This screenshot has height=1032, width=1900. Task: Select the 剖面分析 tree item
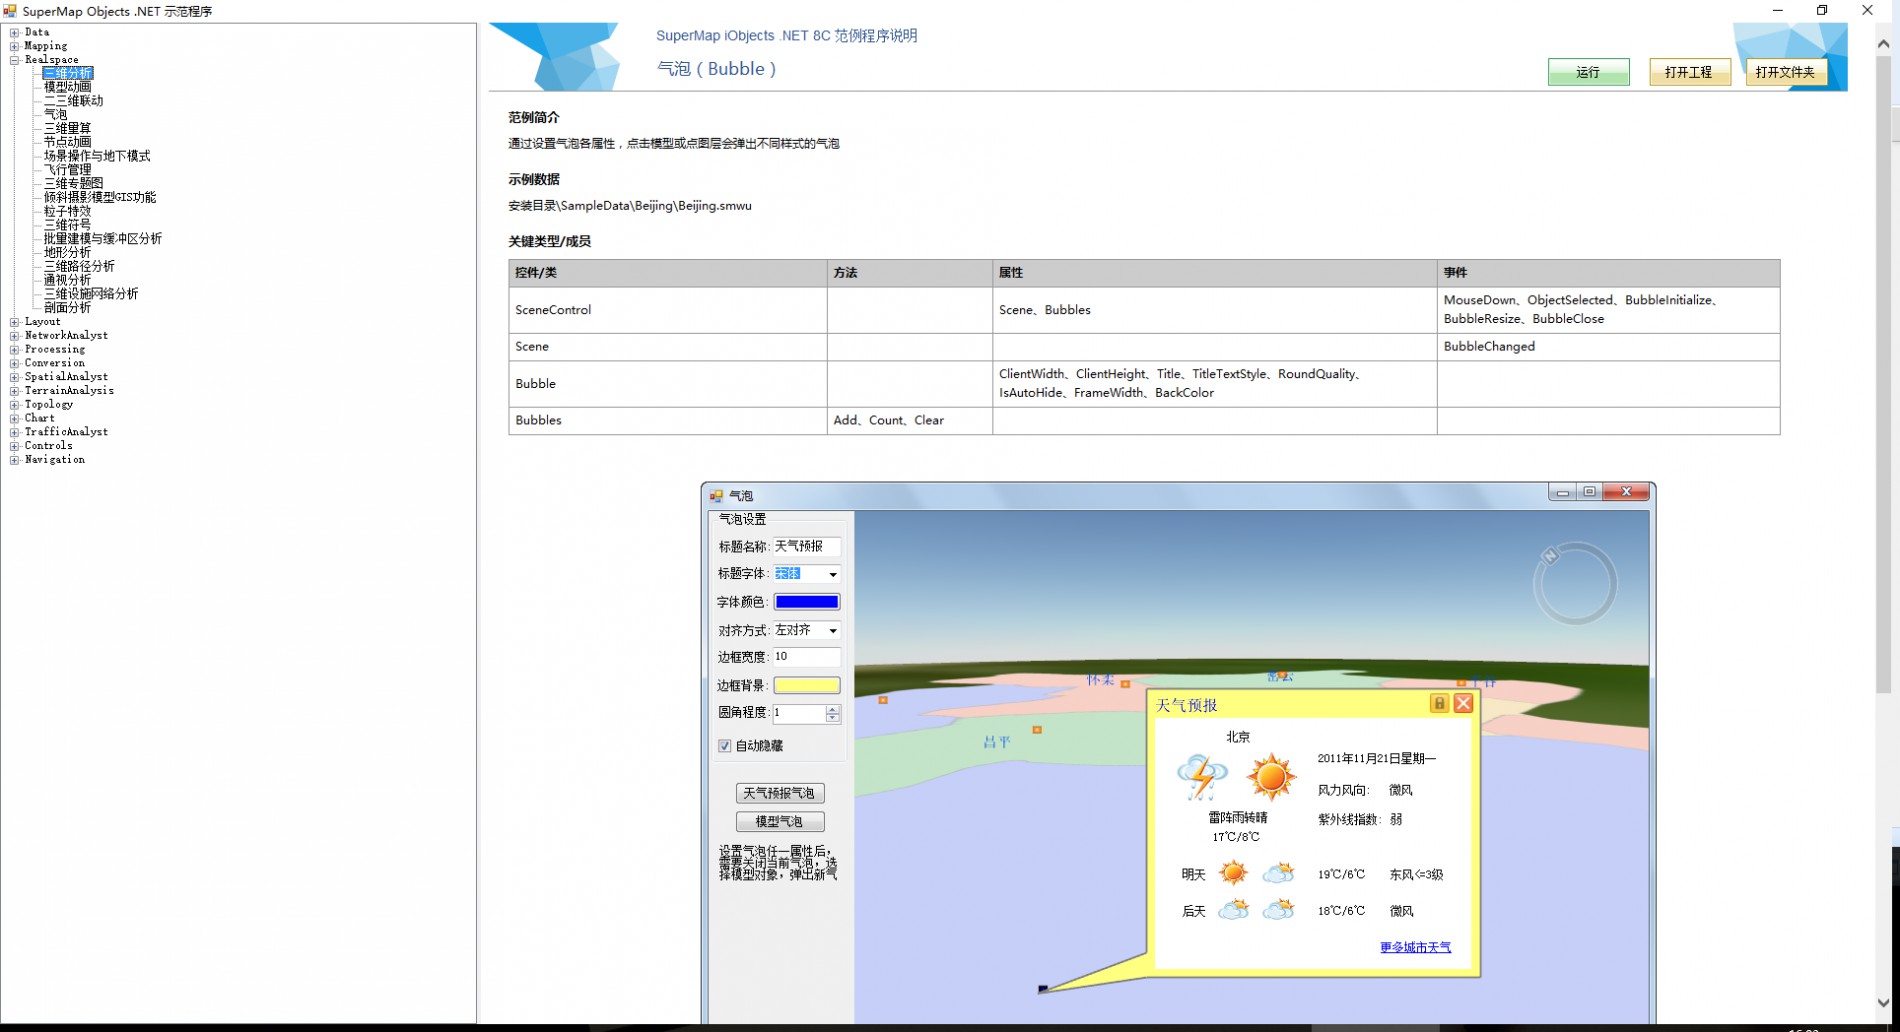point(68,308)
